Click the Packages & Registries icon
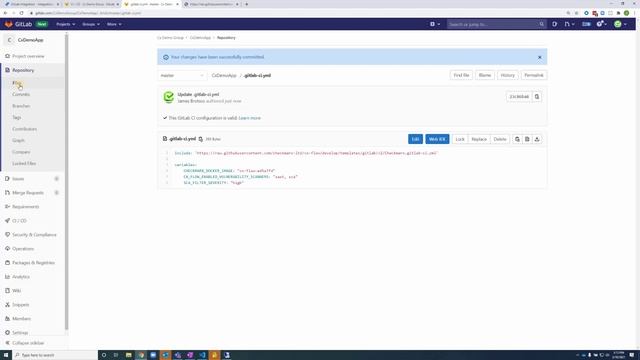 pos(7,262)
